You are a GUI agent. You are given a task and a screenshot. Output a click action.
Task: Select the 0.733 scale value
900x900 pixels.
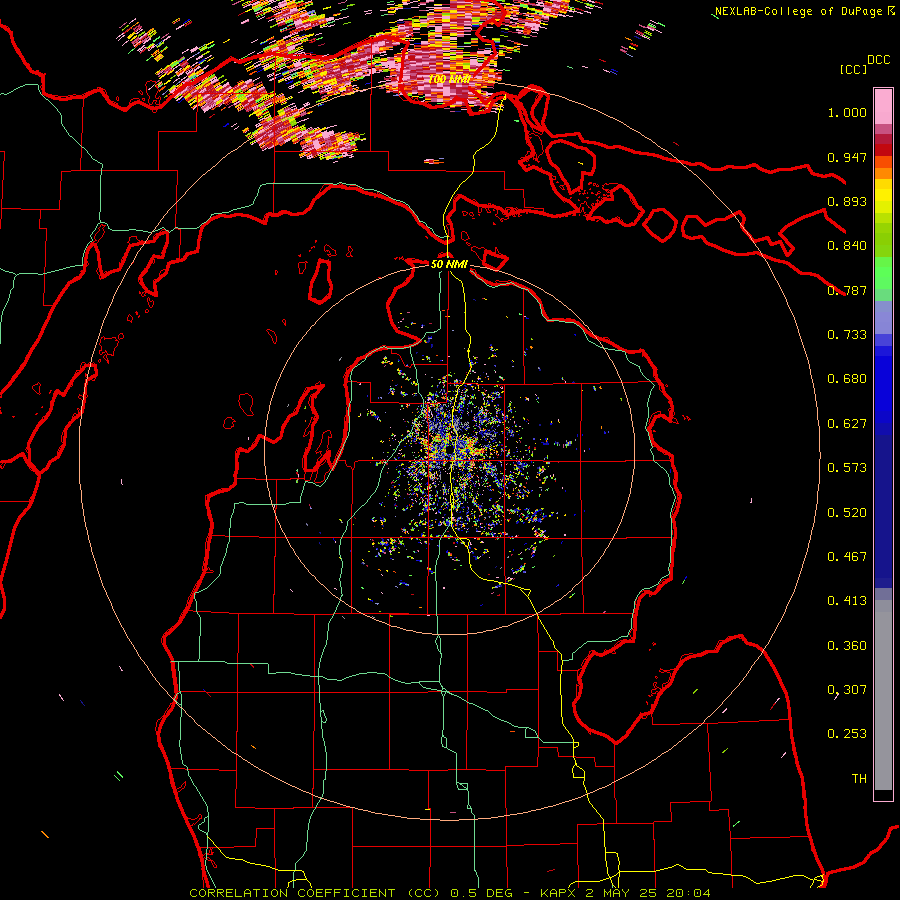pyautogui.click(x=847, y=335)
